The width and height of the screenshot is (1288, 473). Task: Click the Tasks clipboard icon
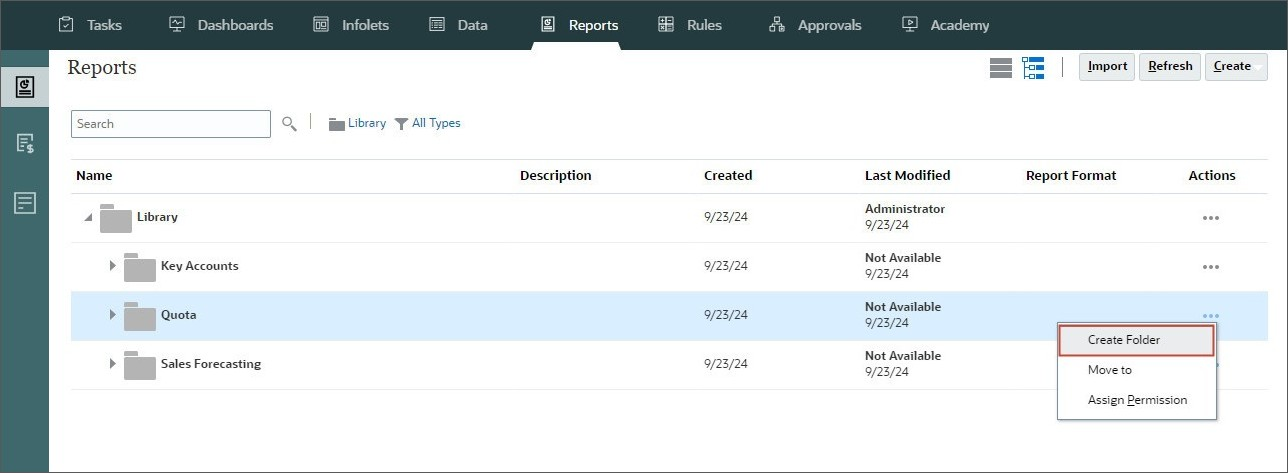66,24
